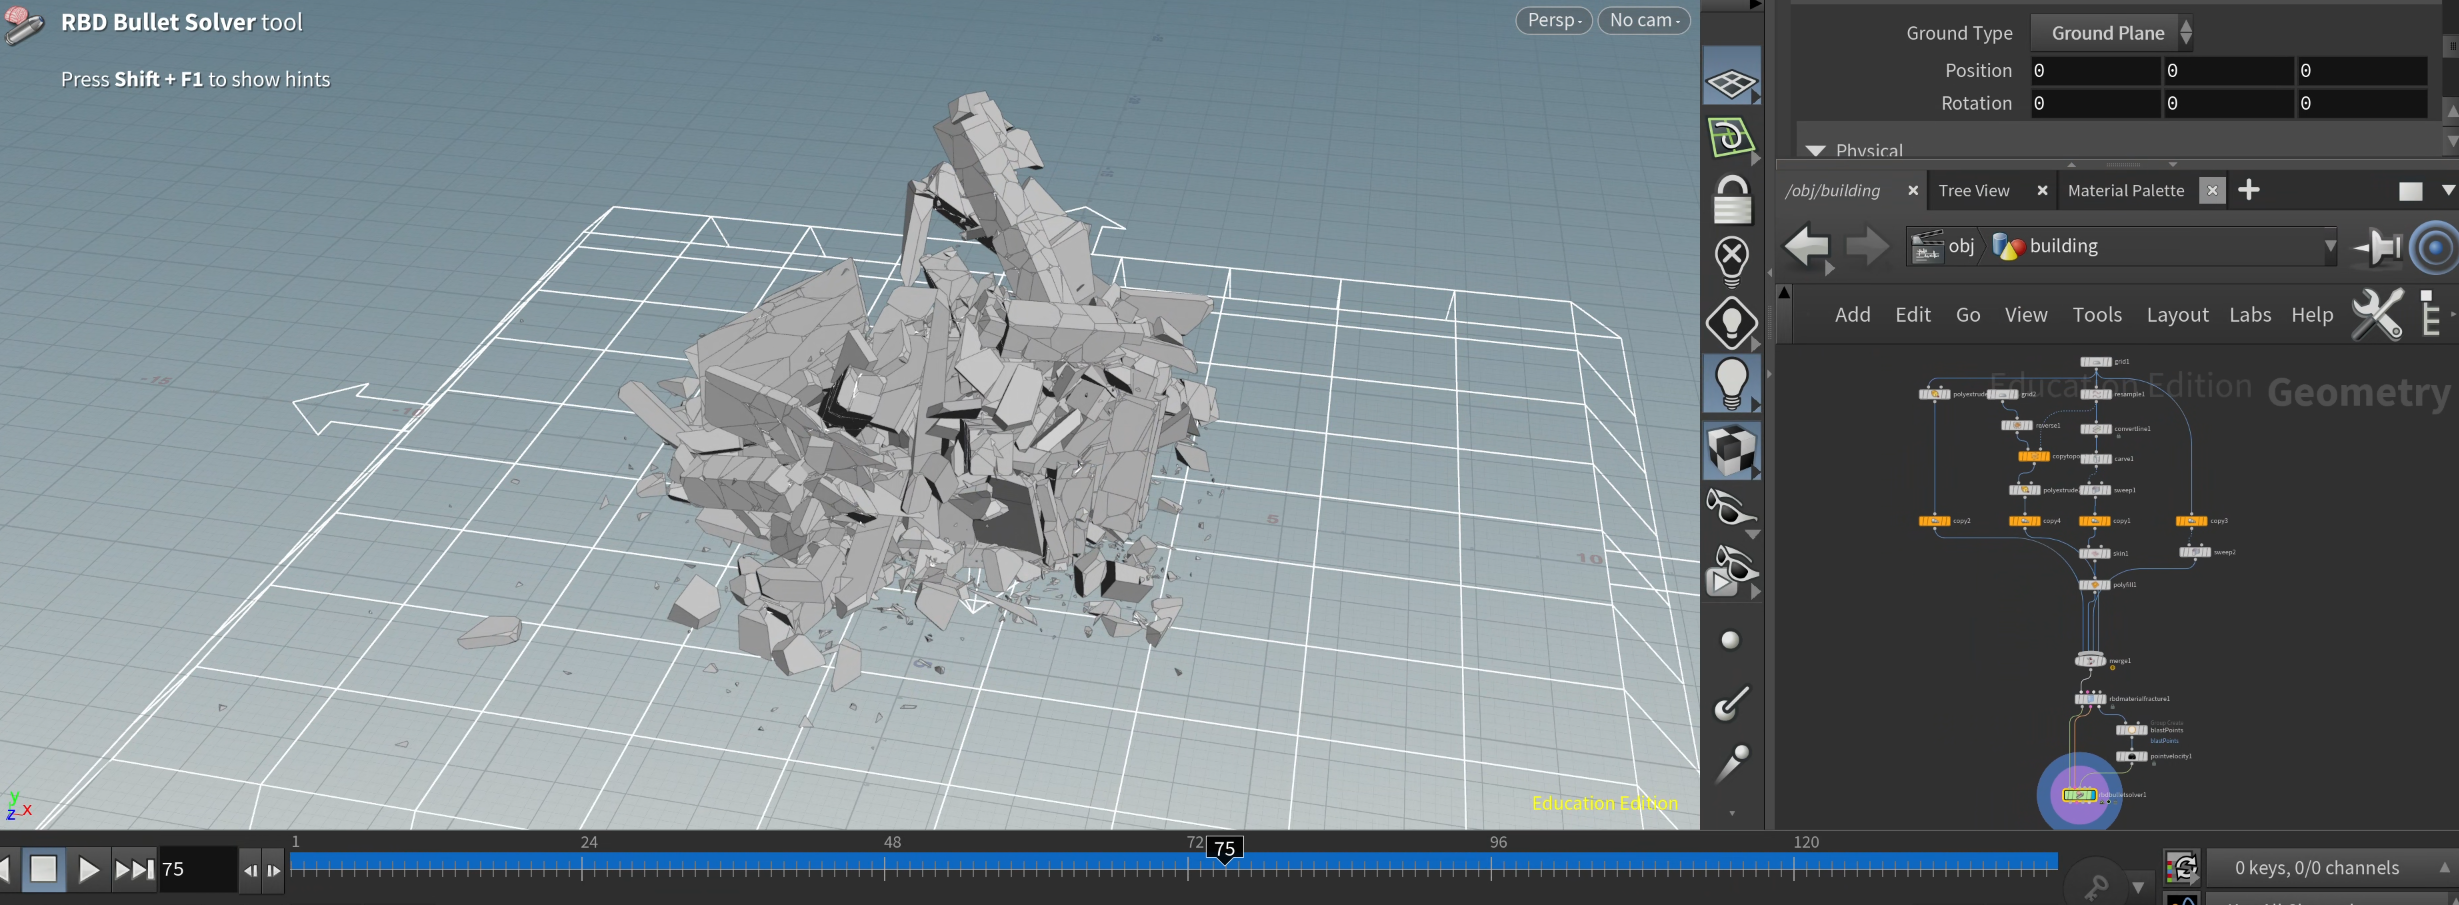The width and height of the screenshot is (2459, 905).
Task: Click the blue circular target icon
Action: (2434, 247)
